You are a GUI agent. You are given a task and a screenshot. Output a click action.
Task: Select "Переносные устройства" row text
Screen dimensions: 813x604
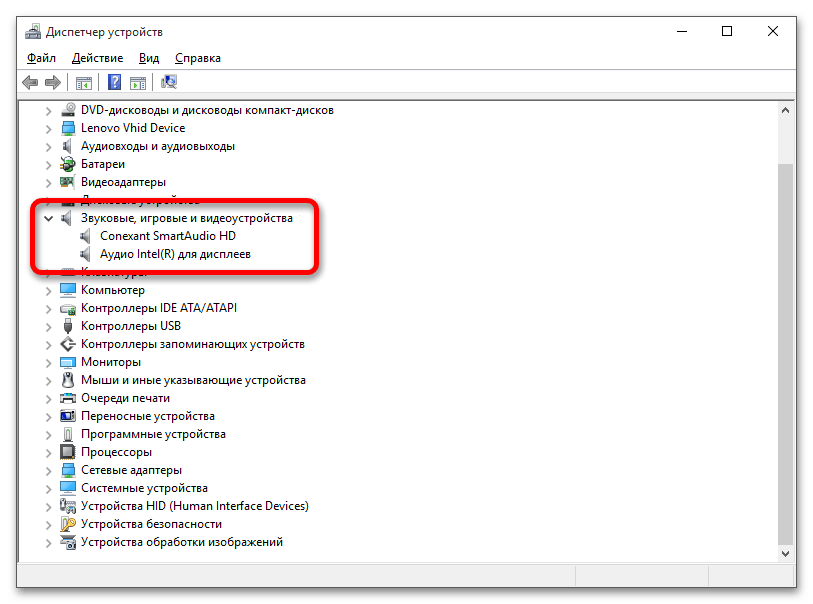click(148, 416)
